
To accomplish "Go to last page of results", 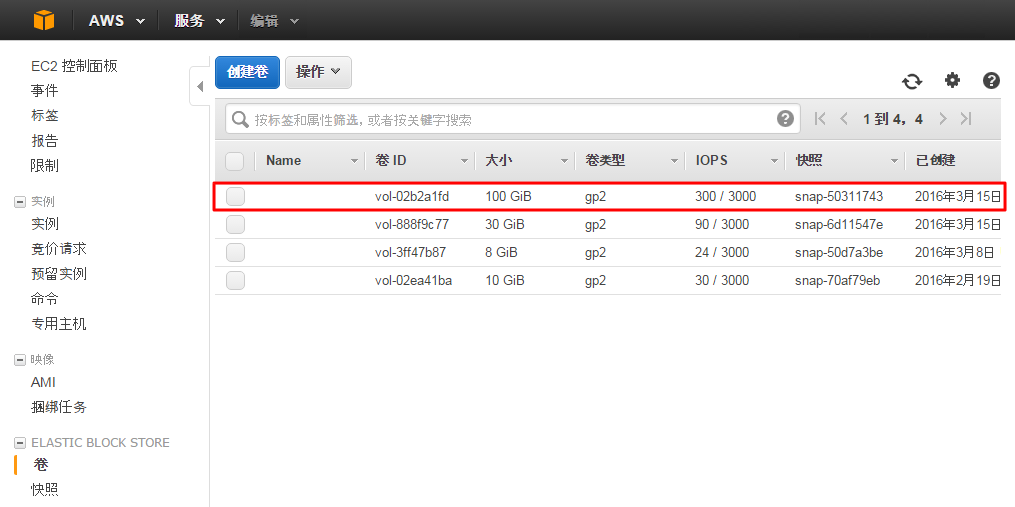I will 966,118.
